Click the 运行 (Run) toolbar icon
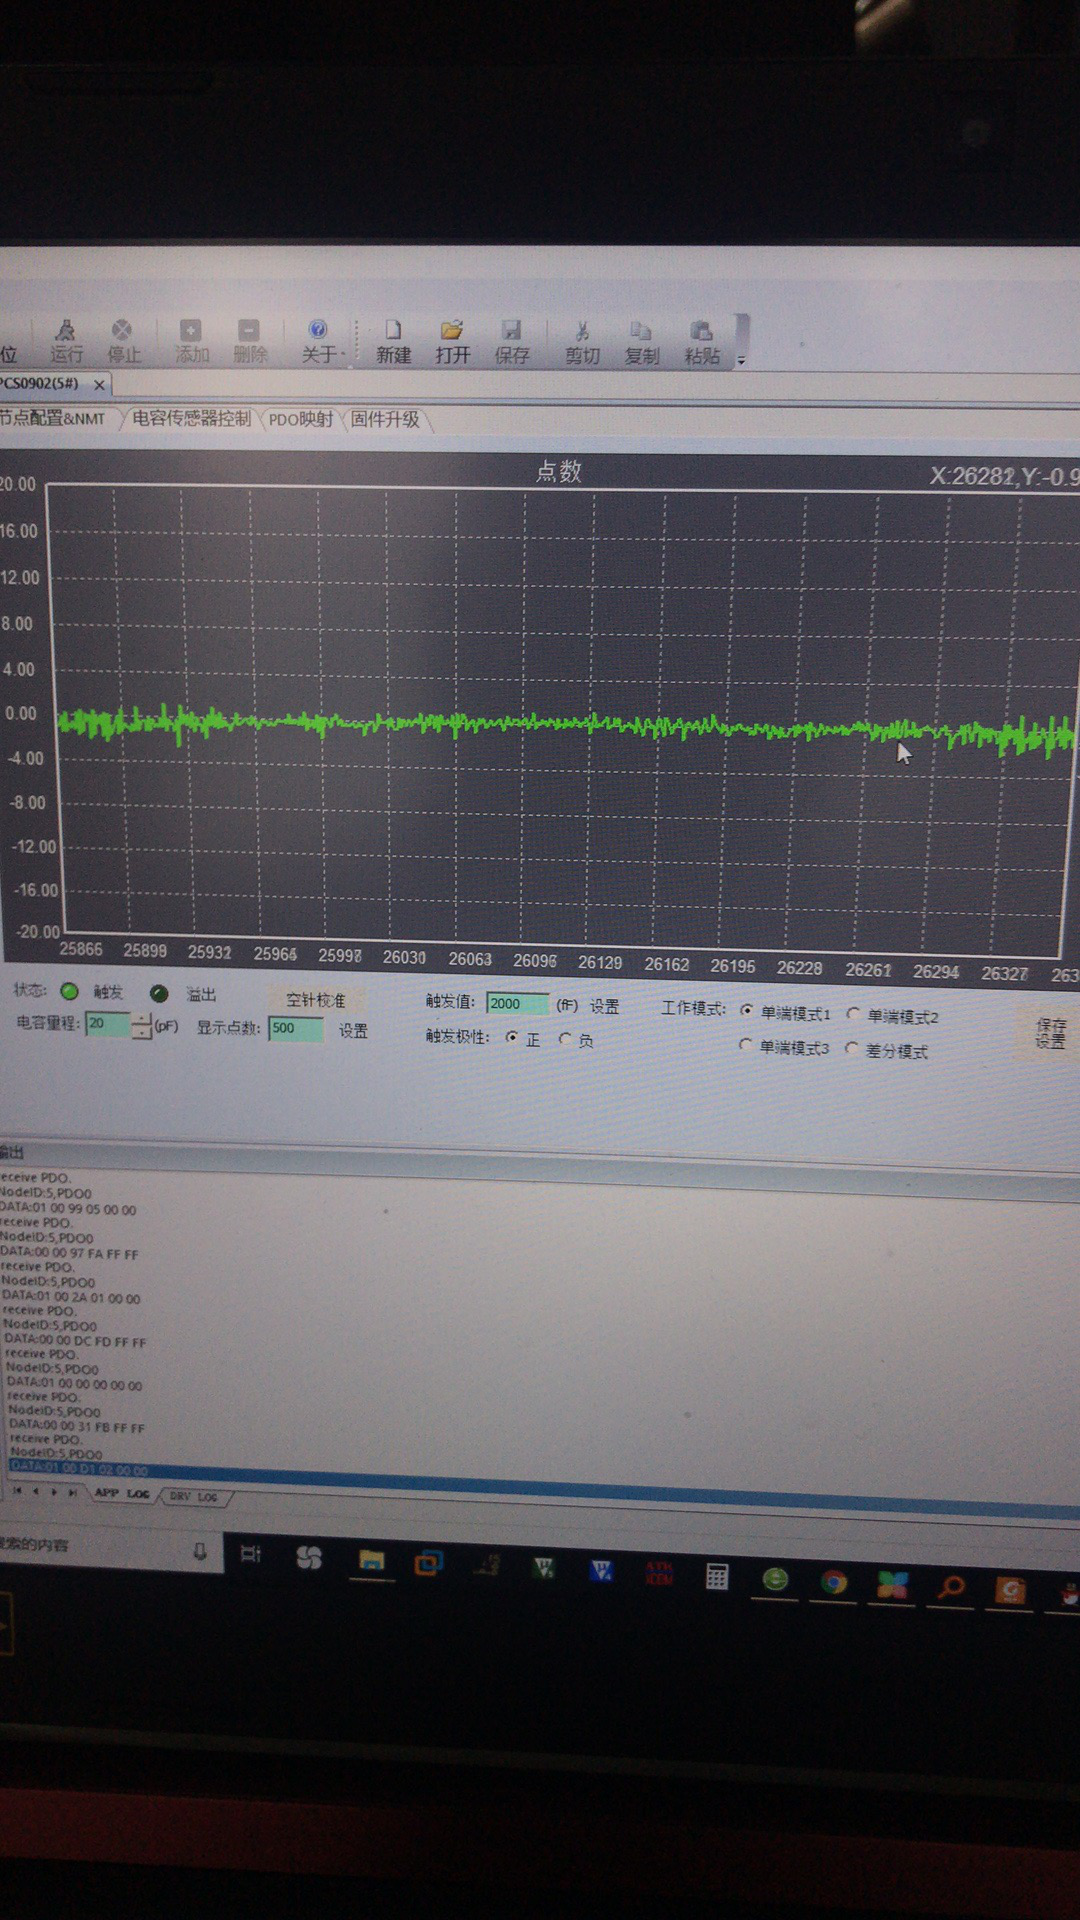This screenshot has height=1920, width=1080. click(x=66, y=341)
